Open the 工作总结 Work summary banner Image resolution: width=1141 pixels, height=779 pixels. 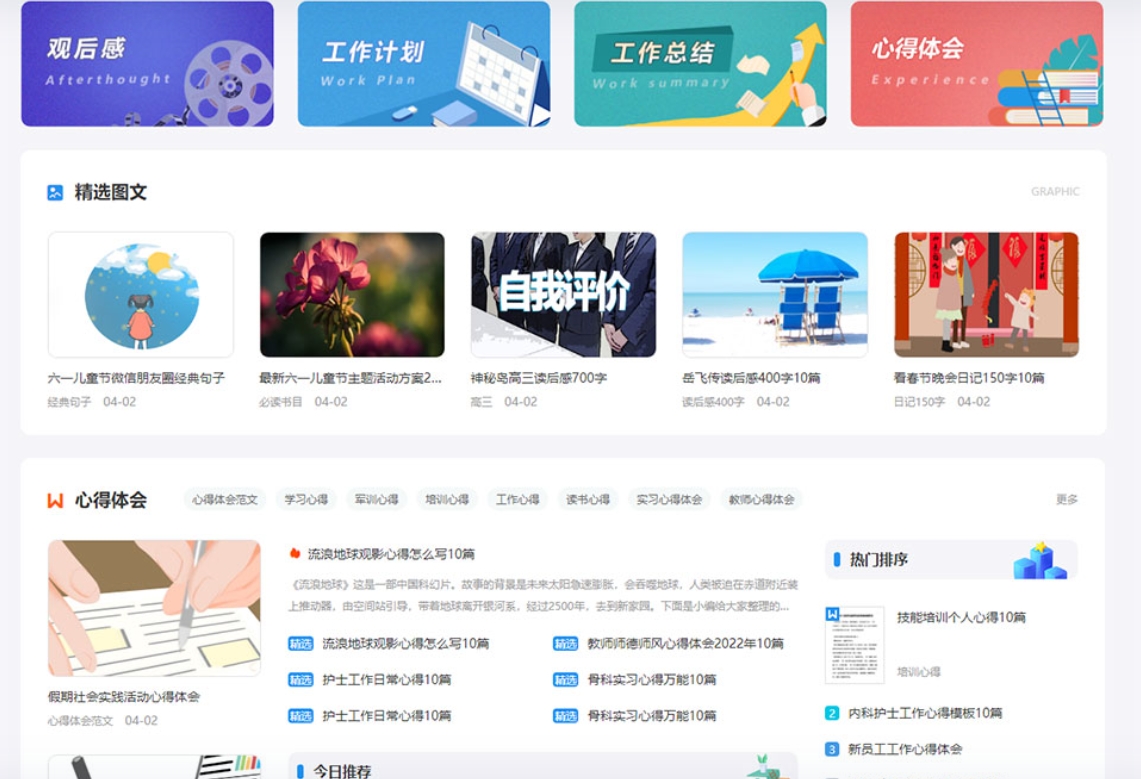pyautogui.click(x=700, y=63)
